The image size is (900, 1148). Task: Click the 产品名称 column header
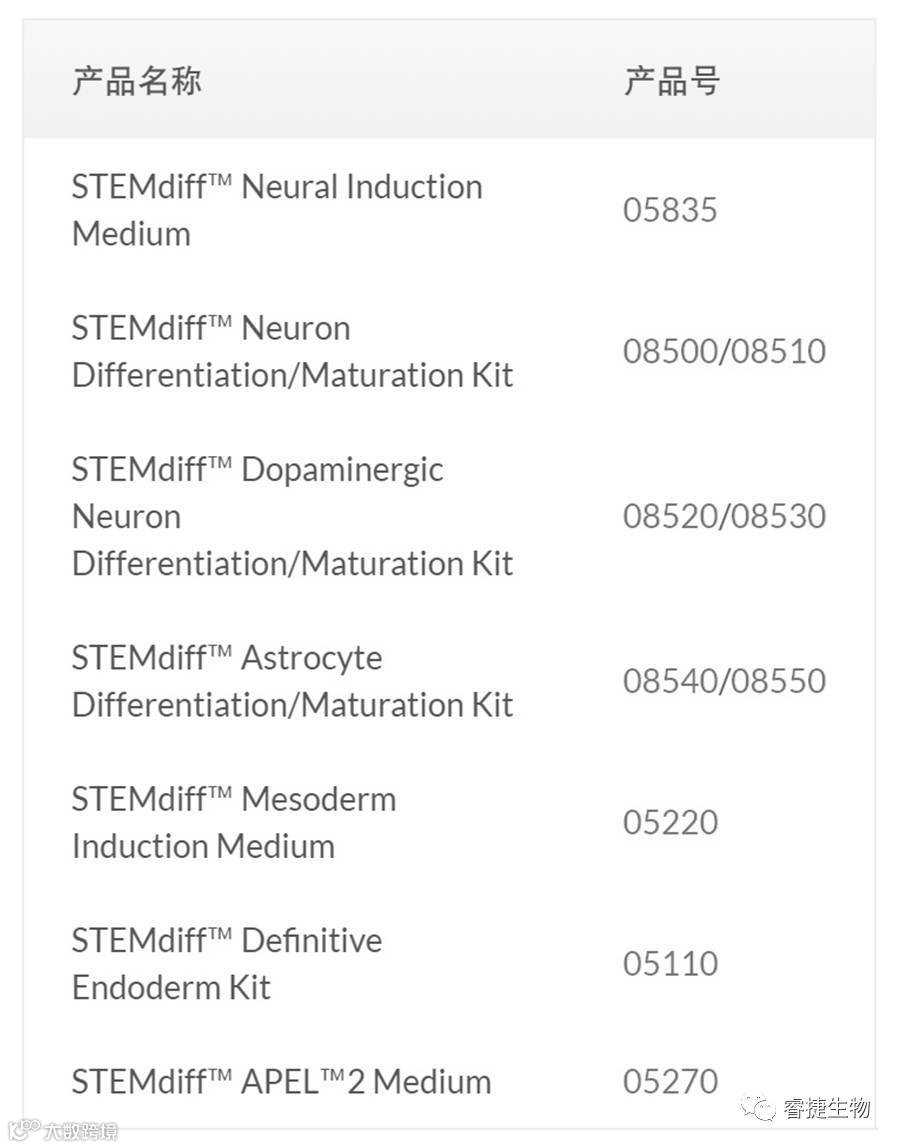pos(137,81)
